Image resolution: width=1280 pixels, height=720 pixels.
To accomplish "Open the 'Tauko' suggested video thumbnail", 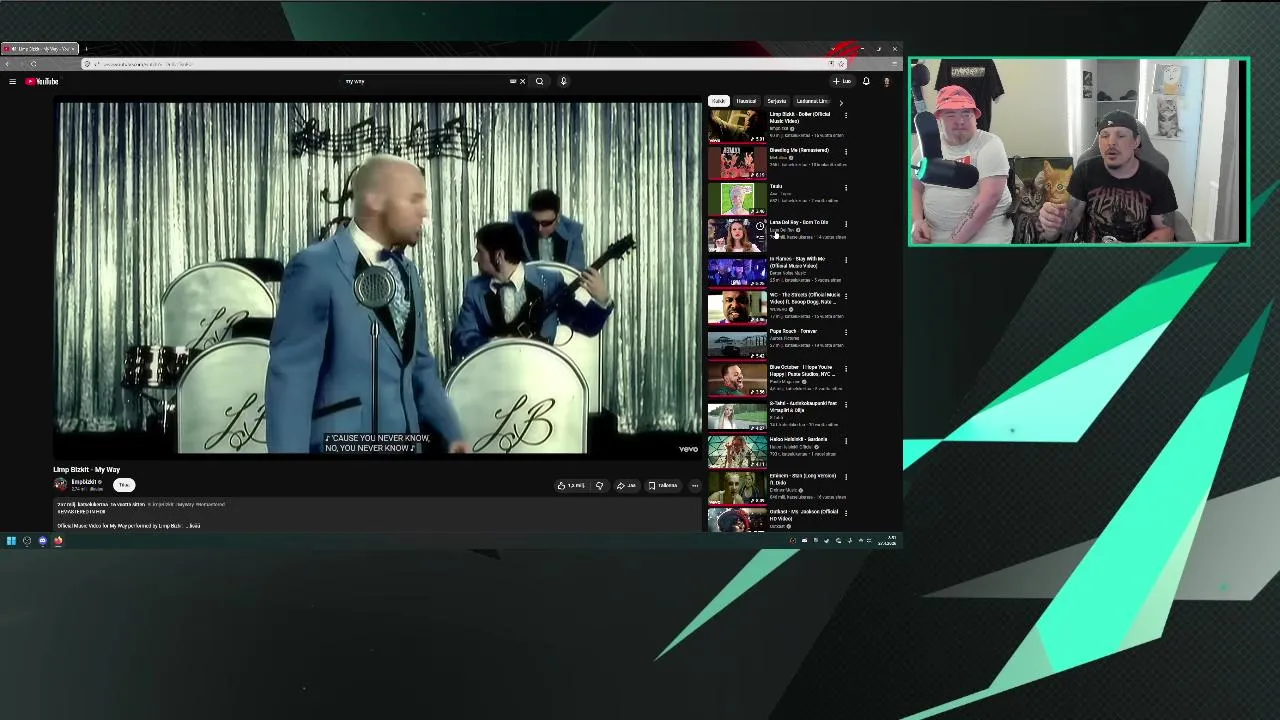I will coord(737,198).
